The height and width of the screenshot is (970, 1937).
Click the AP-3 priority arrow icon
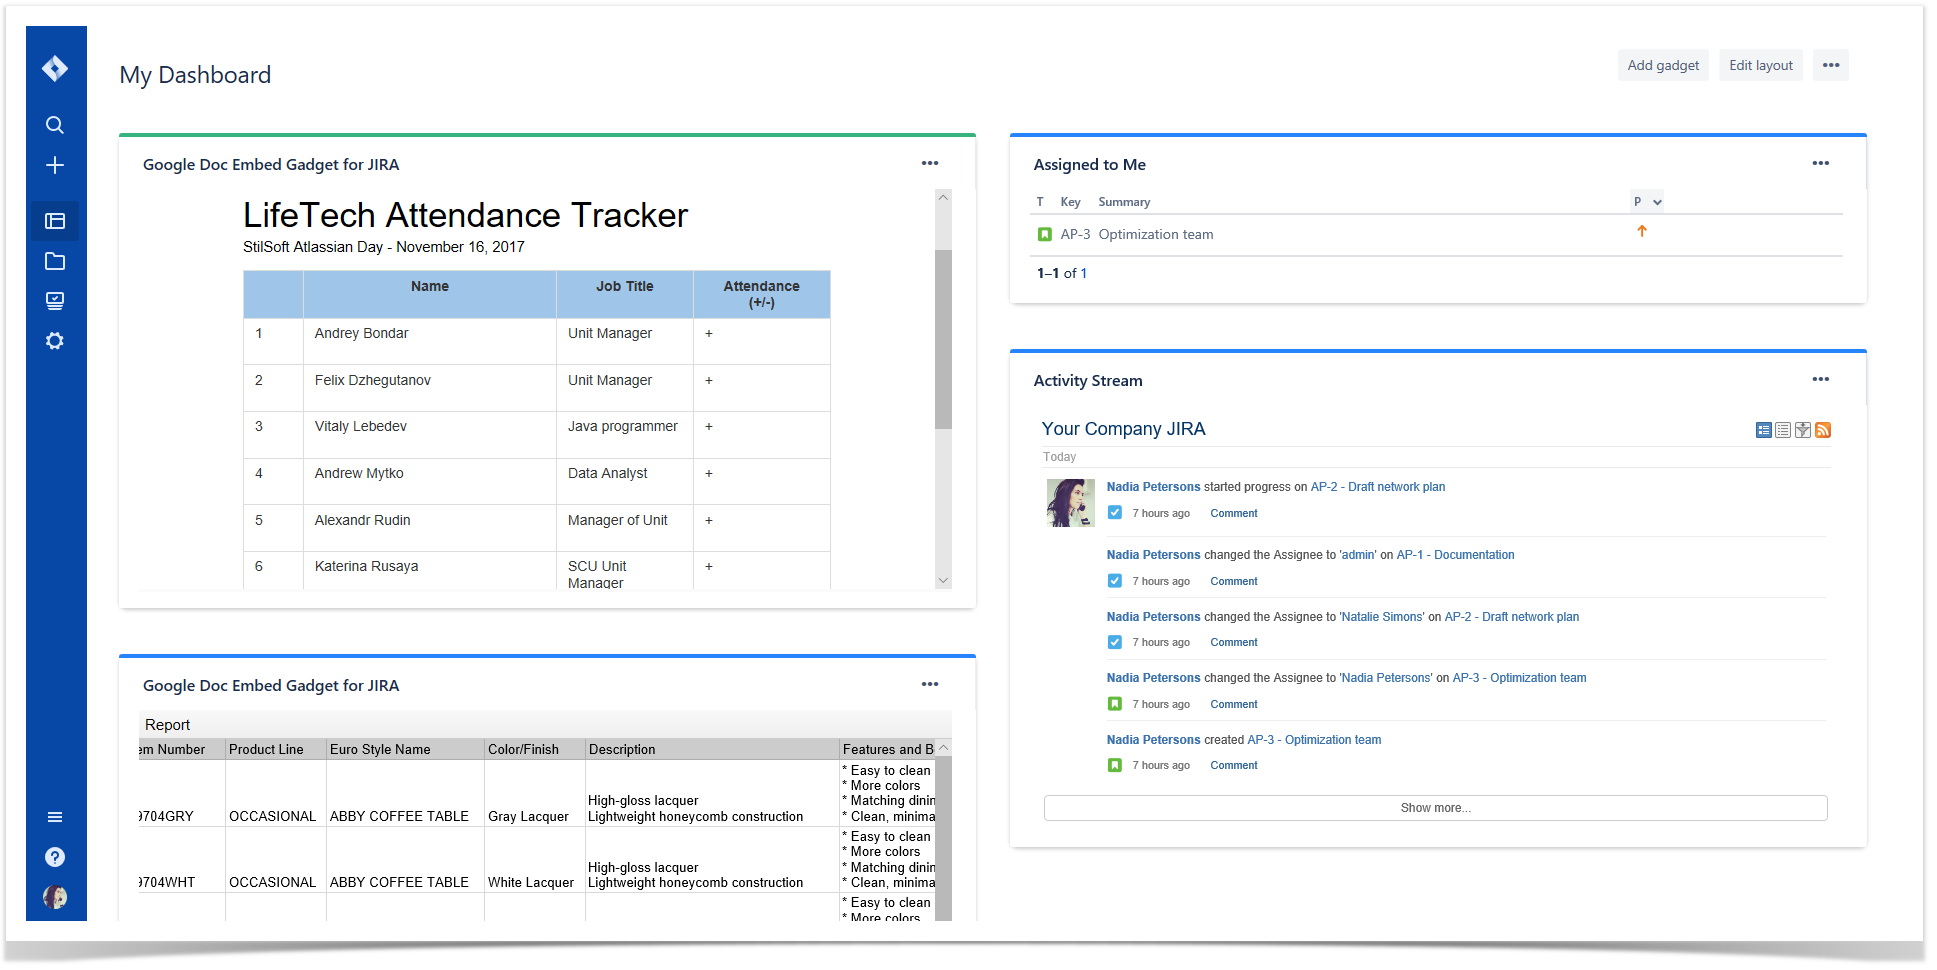(1641, 231)
